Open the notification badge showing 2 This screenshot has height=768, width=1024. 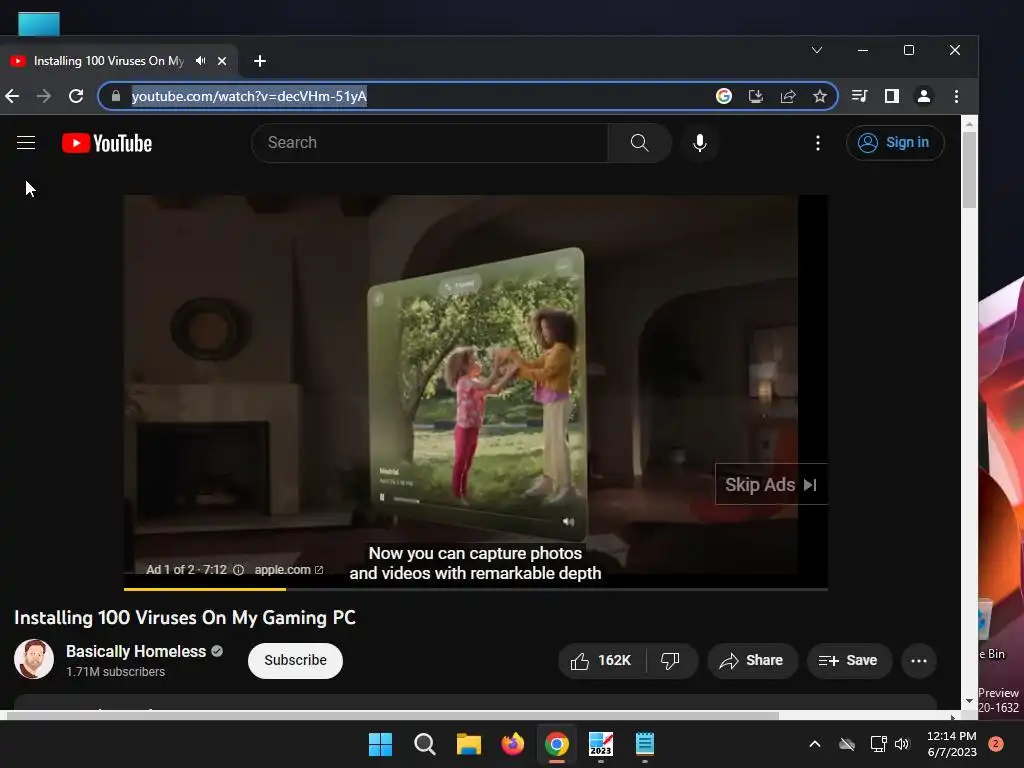pyautogui.click(x=996, y=744)
